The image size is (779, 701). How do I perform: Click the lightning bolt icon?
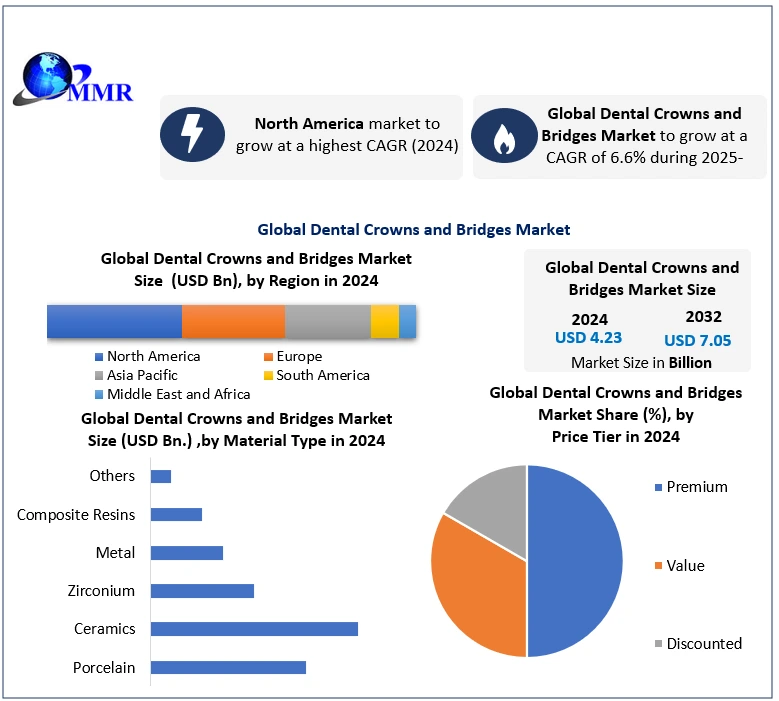pyautogui.click(x=192, y=137)
